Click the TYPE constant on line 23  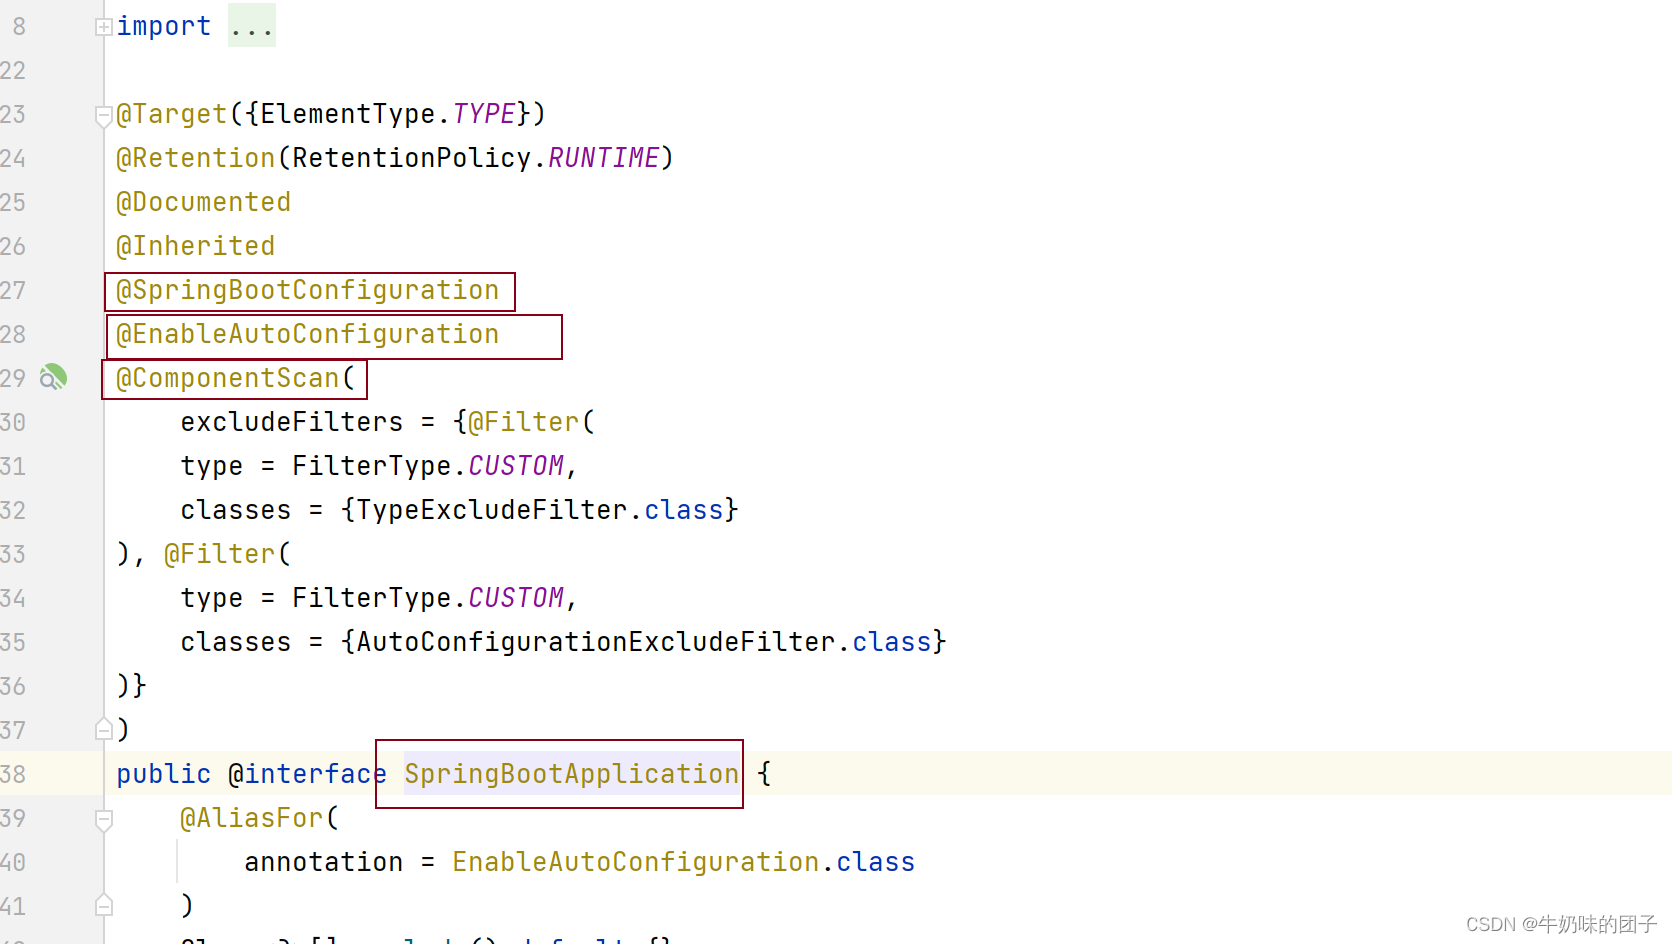(x=484, y=114)
